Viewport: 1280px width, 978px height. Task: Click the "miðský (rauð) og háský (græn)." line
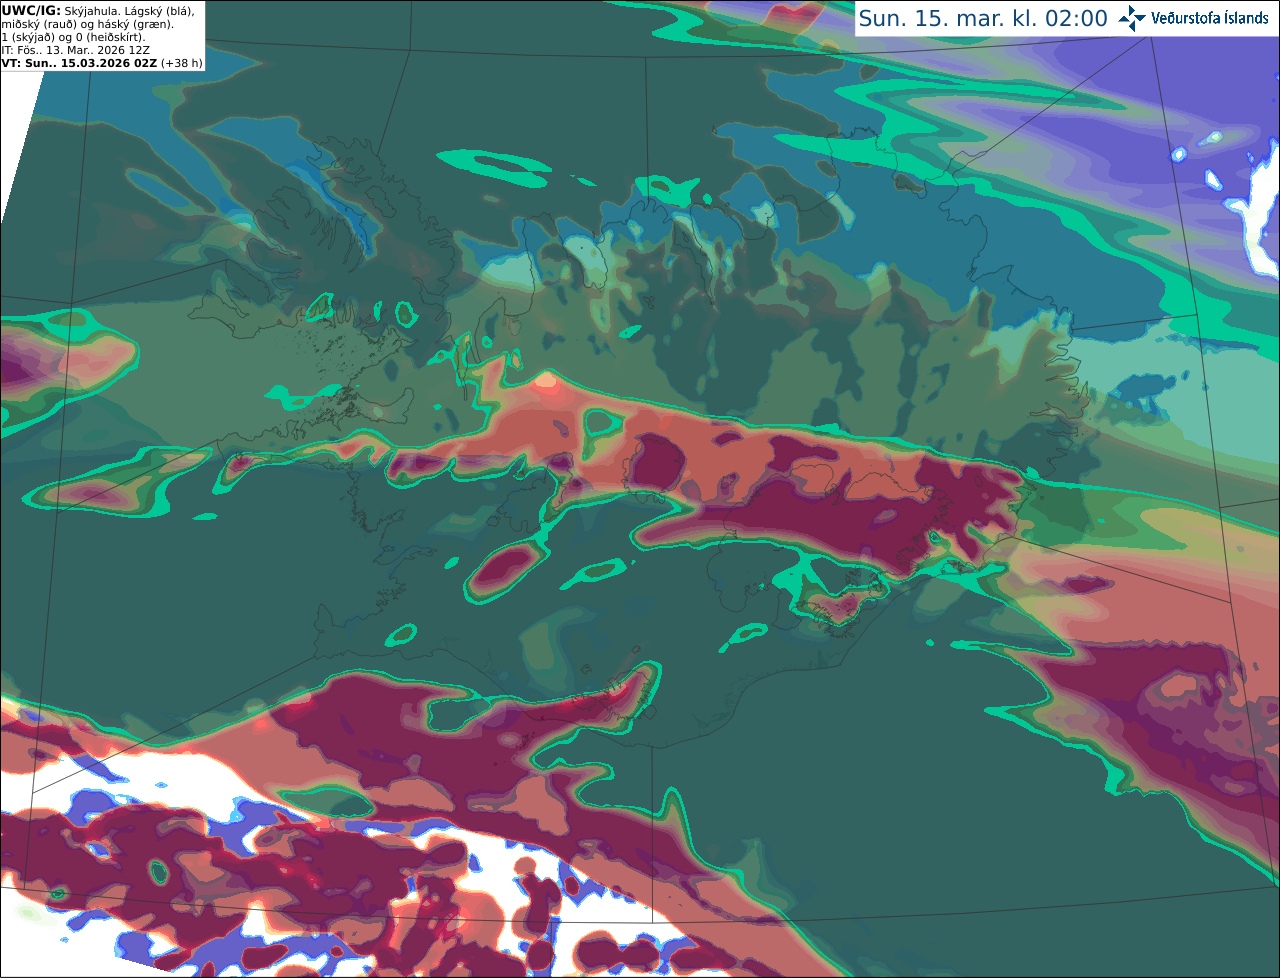(87, 24)
